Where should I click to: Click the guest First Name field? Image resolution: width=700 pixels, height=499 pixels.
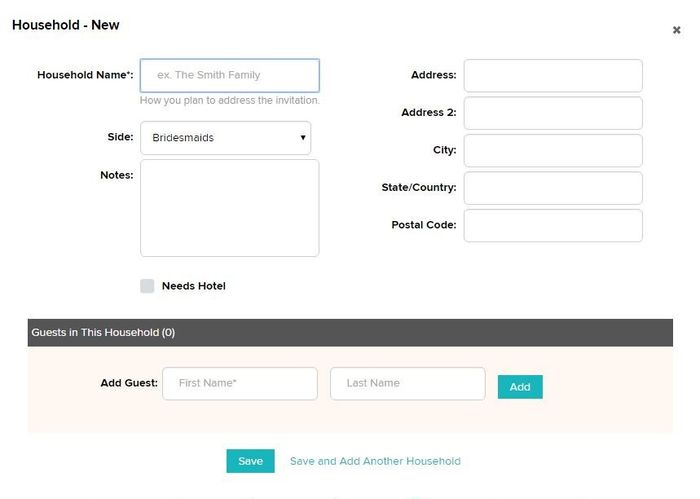(240, 383)
